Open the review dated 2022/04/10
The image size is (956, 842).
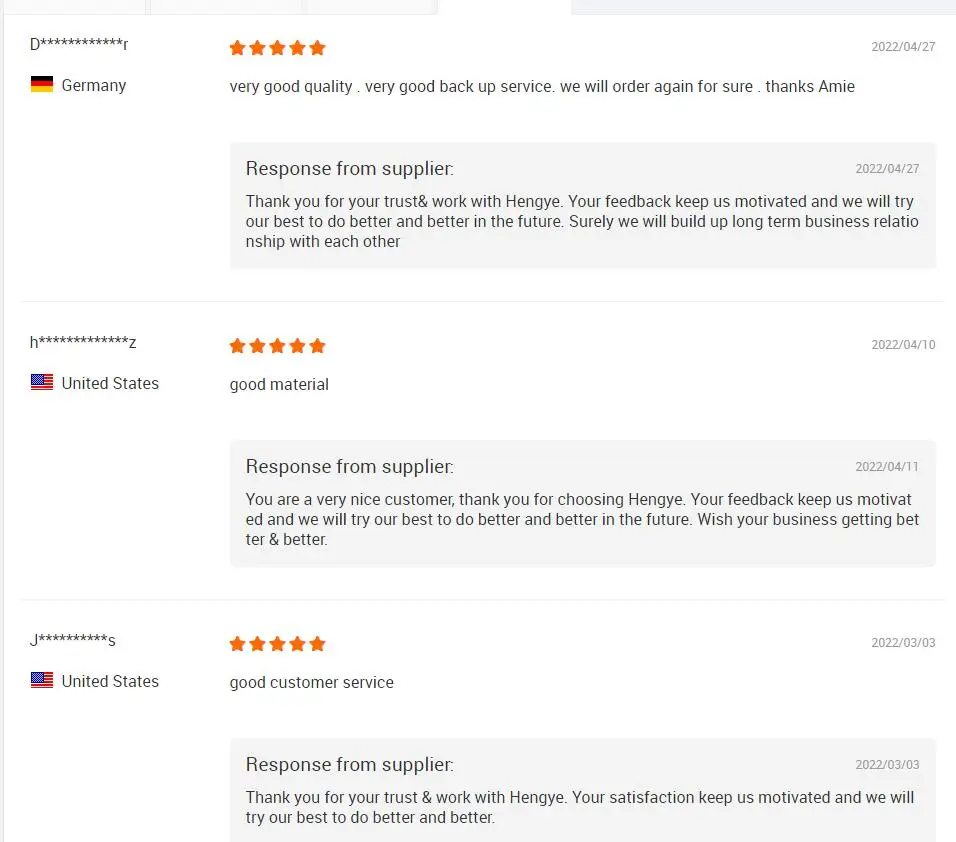click(x=279, y=383)
